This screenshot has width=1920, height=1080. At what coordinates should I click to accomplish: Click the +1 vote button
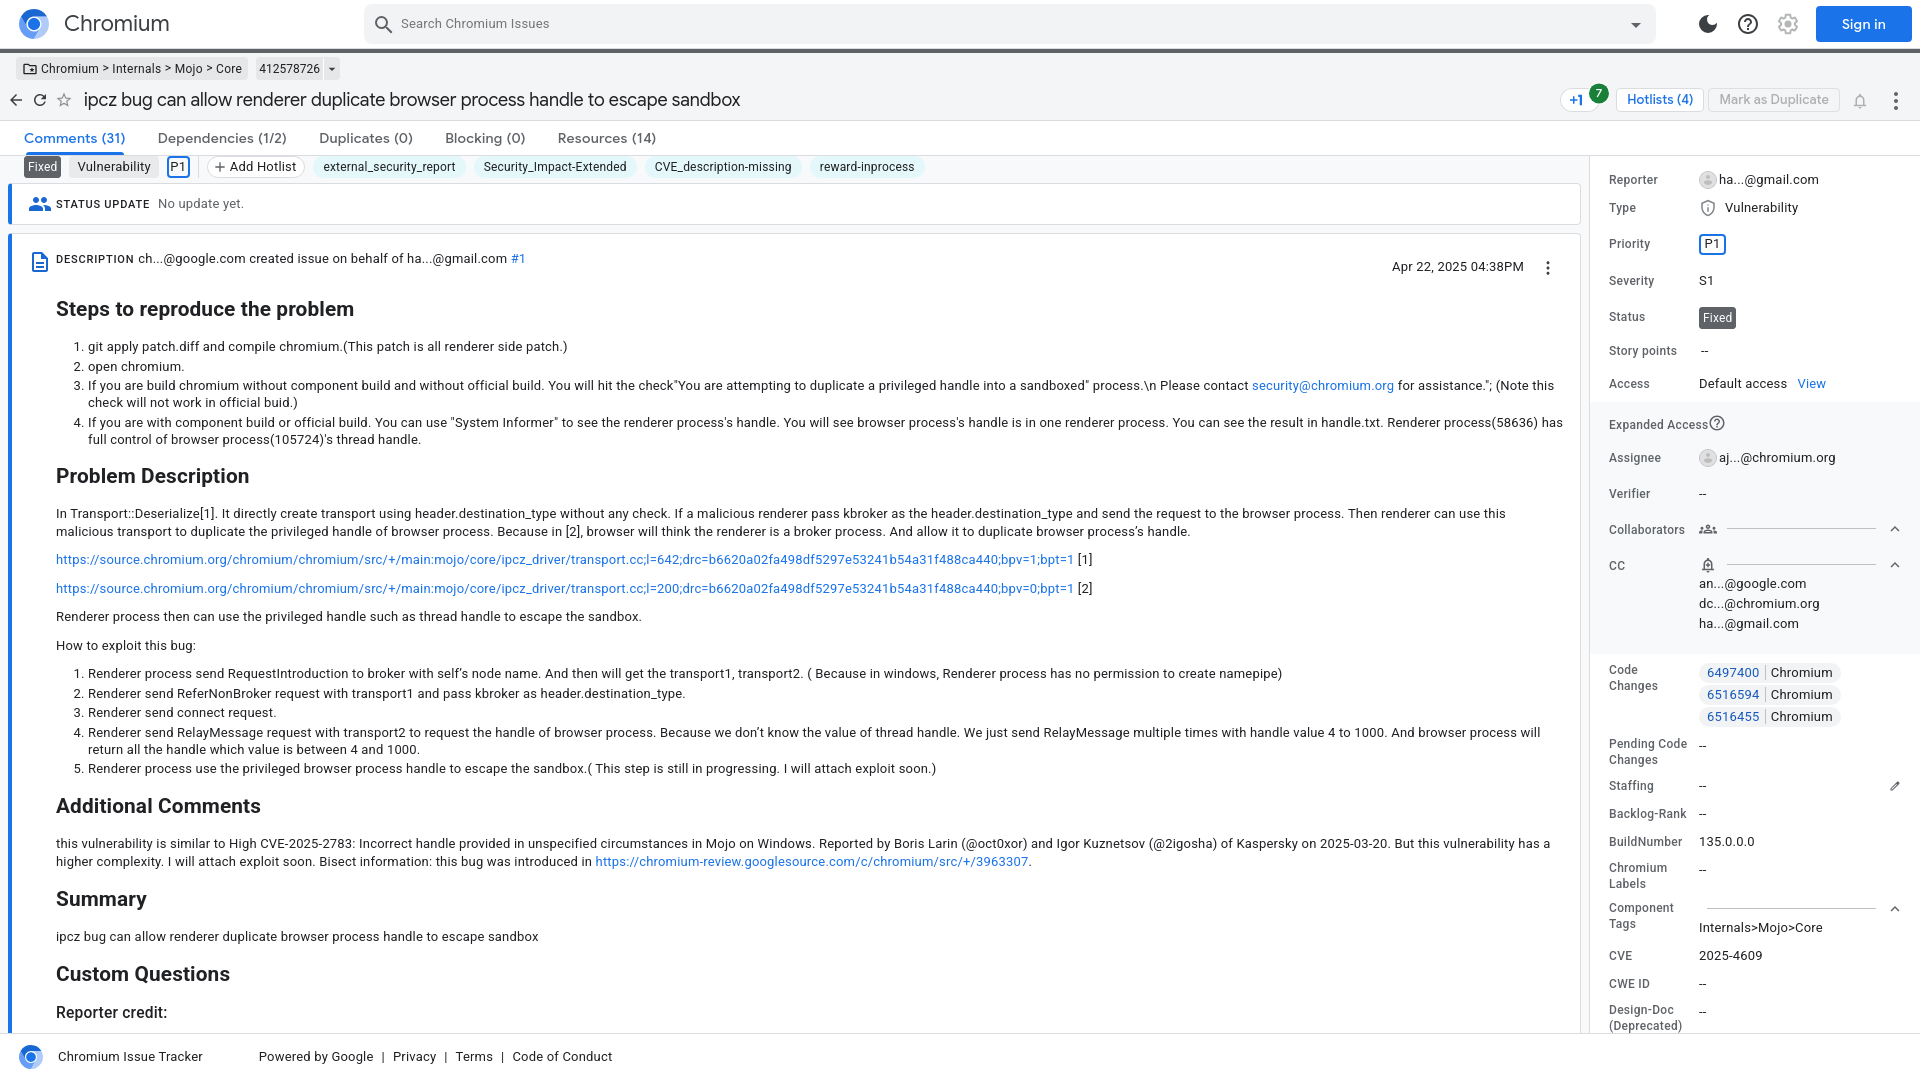(x=1576, y=100)
